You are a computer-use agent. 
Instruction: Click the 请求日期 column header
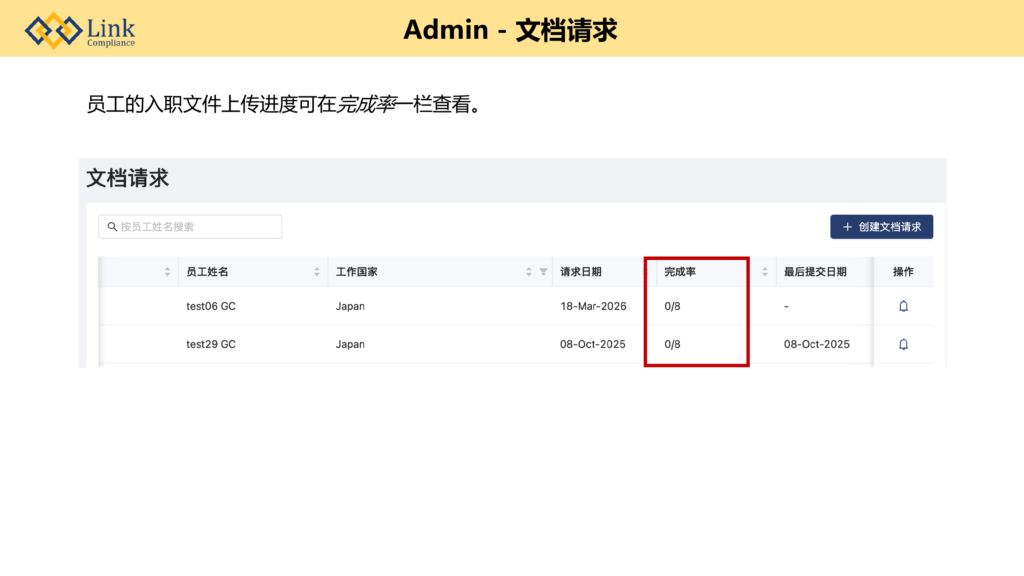coord(581,272)
